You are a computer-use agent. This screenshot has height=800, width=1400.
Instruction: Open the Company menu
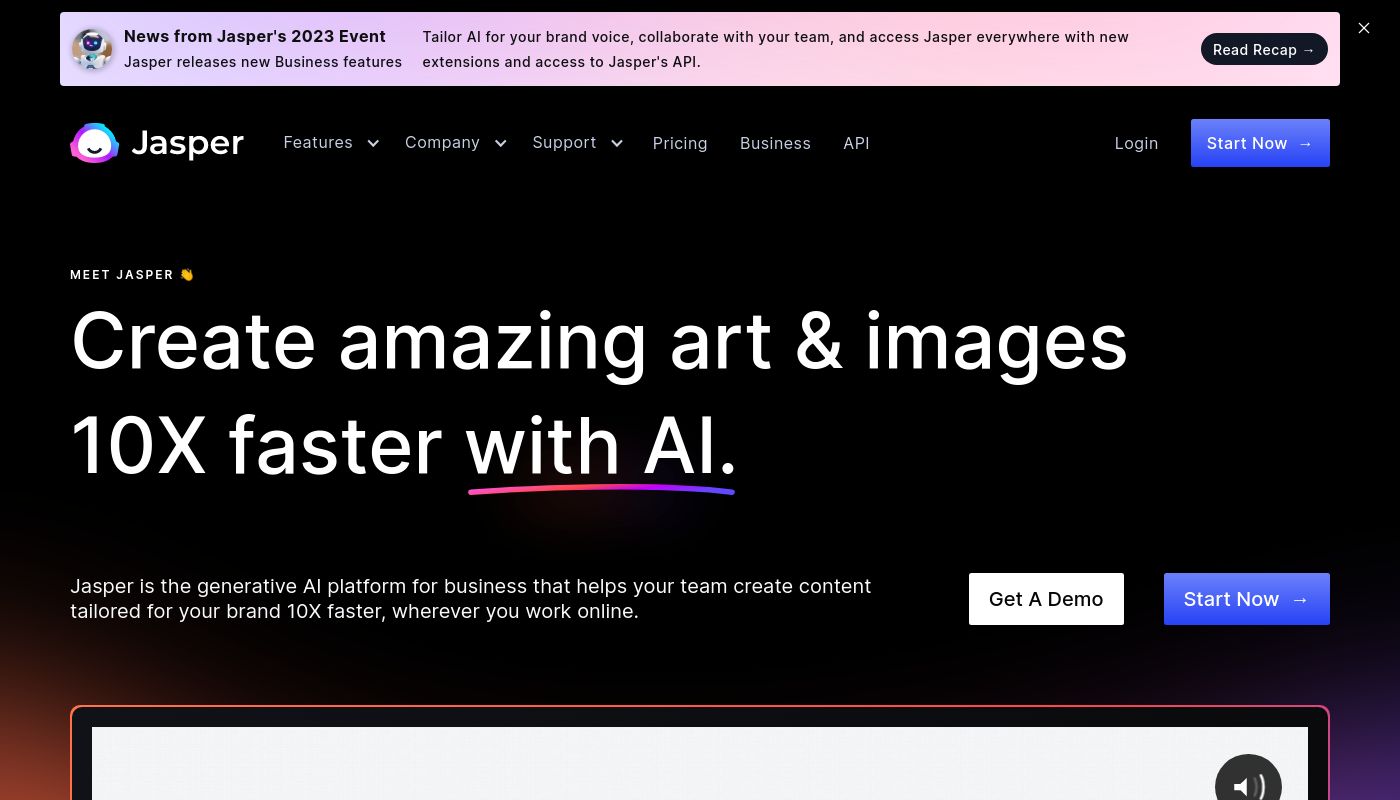pyautogui.click(x=442, y=142)
